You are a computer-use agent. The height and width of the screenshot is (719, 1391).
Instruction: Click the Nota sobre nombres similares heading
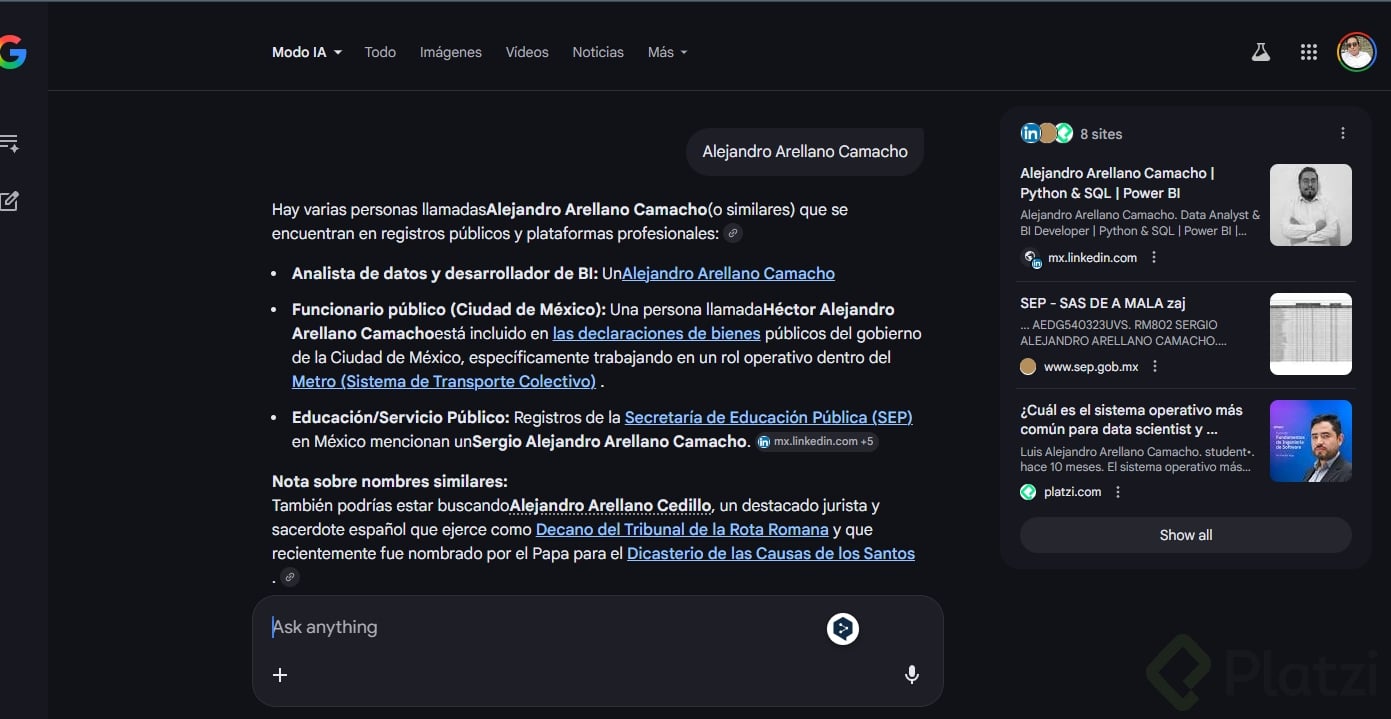click(x=390, y=481)
